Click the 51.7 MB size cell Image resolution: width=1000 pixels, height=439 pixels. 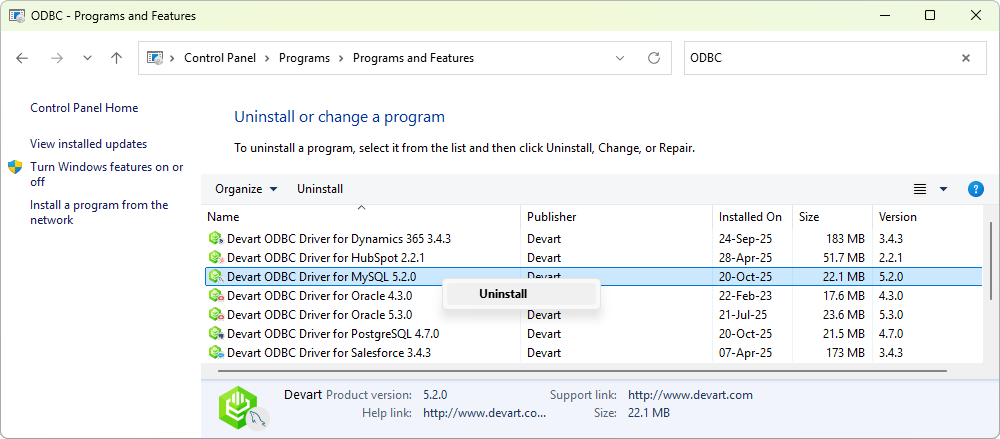coord(842,258)
